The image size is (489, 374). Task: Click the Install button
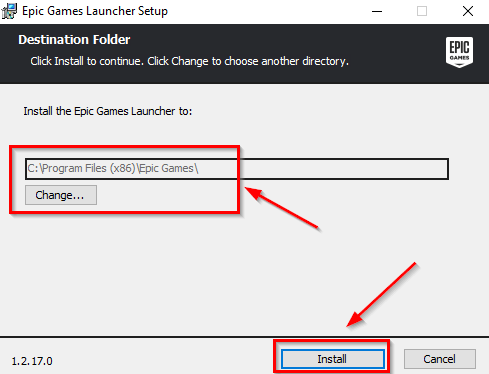pyautogui.click(x=333, y=359)
